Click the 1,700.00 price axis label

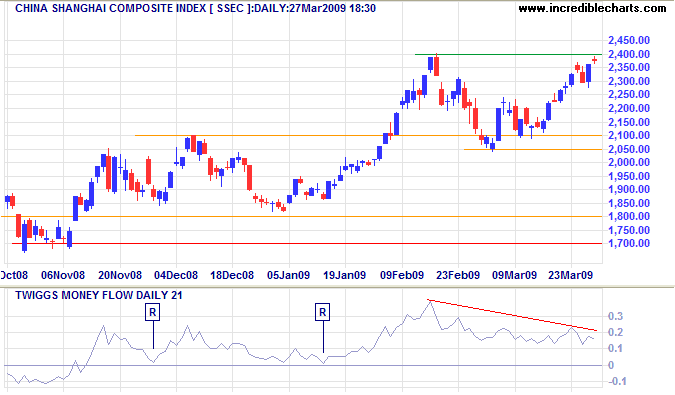tap(629, 244)
